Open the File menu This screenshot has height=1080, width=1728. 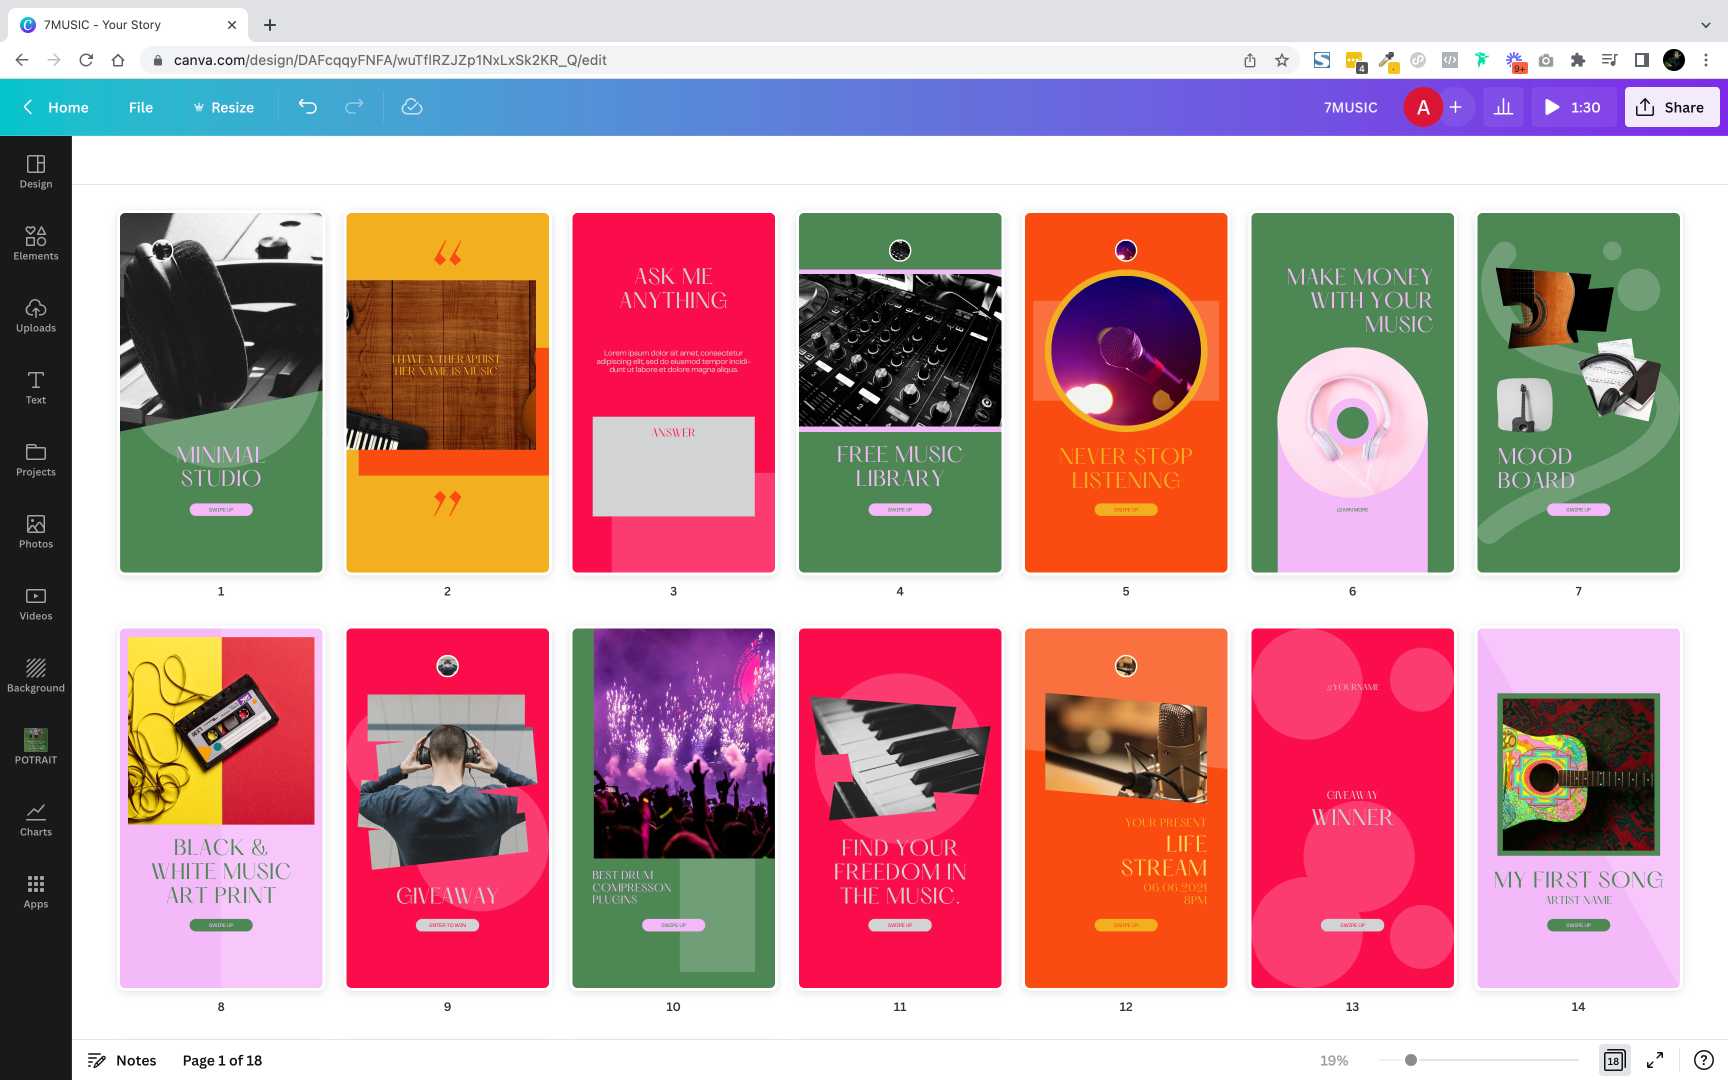[141, 107]
